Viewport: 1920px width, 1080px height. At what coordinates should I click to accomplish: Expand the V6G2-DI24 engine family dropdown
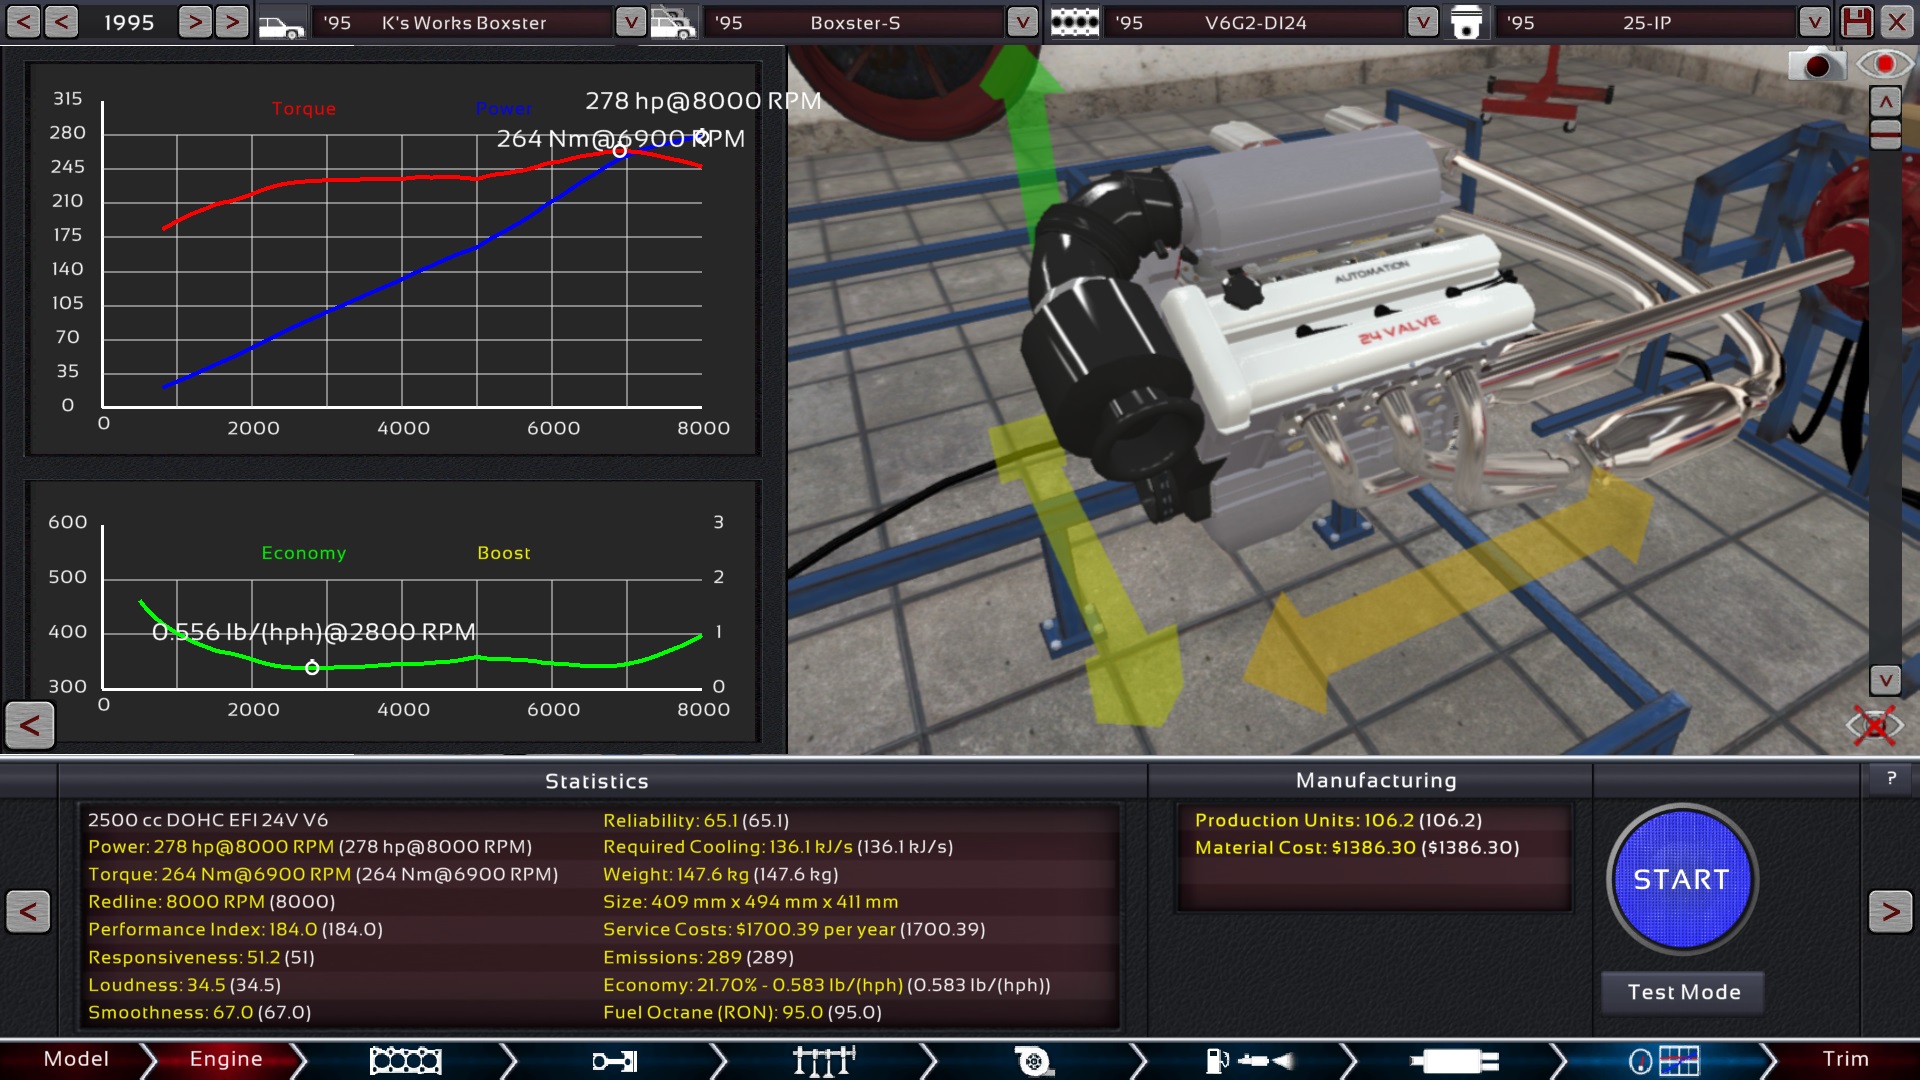click(x=1422, y=22)
